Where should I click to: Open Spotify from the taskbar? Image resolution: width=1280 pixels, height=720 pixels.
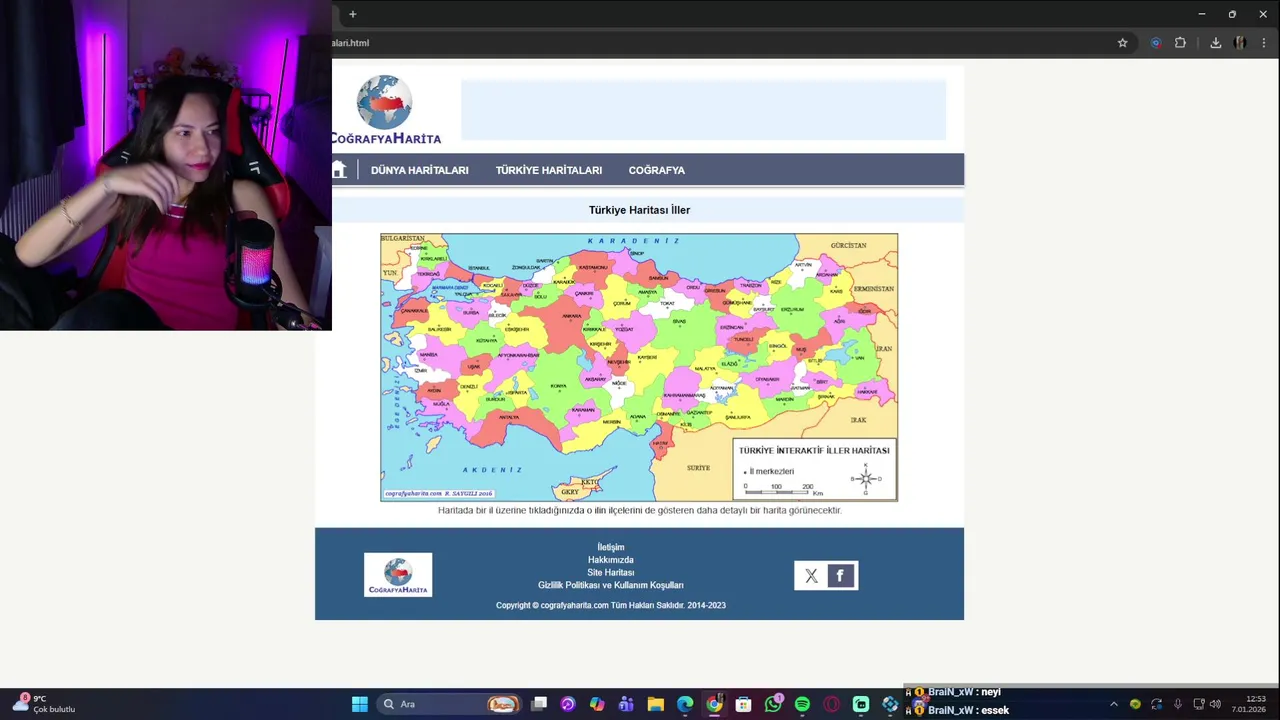(x=802, y=704)
